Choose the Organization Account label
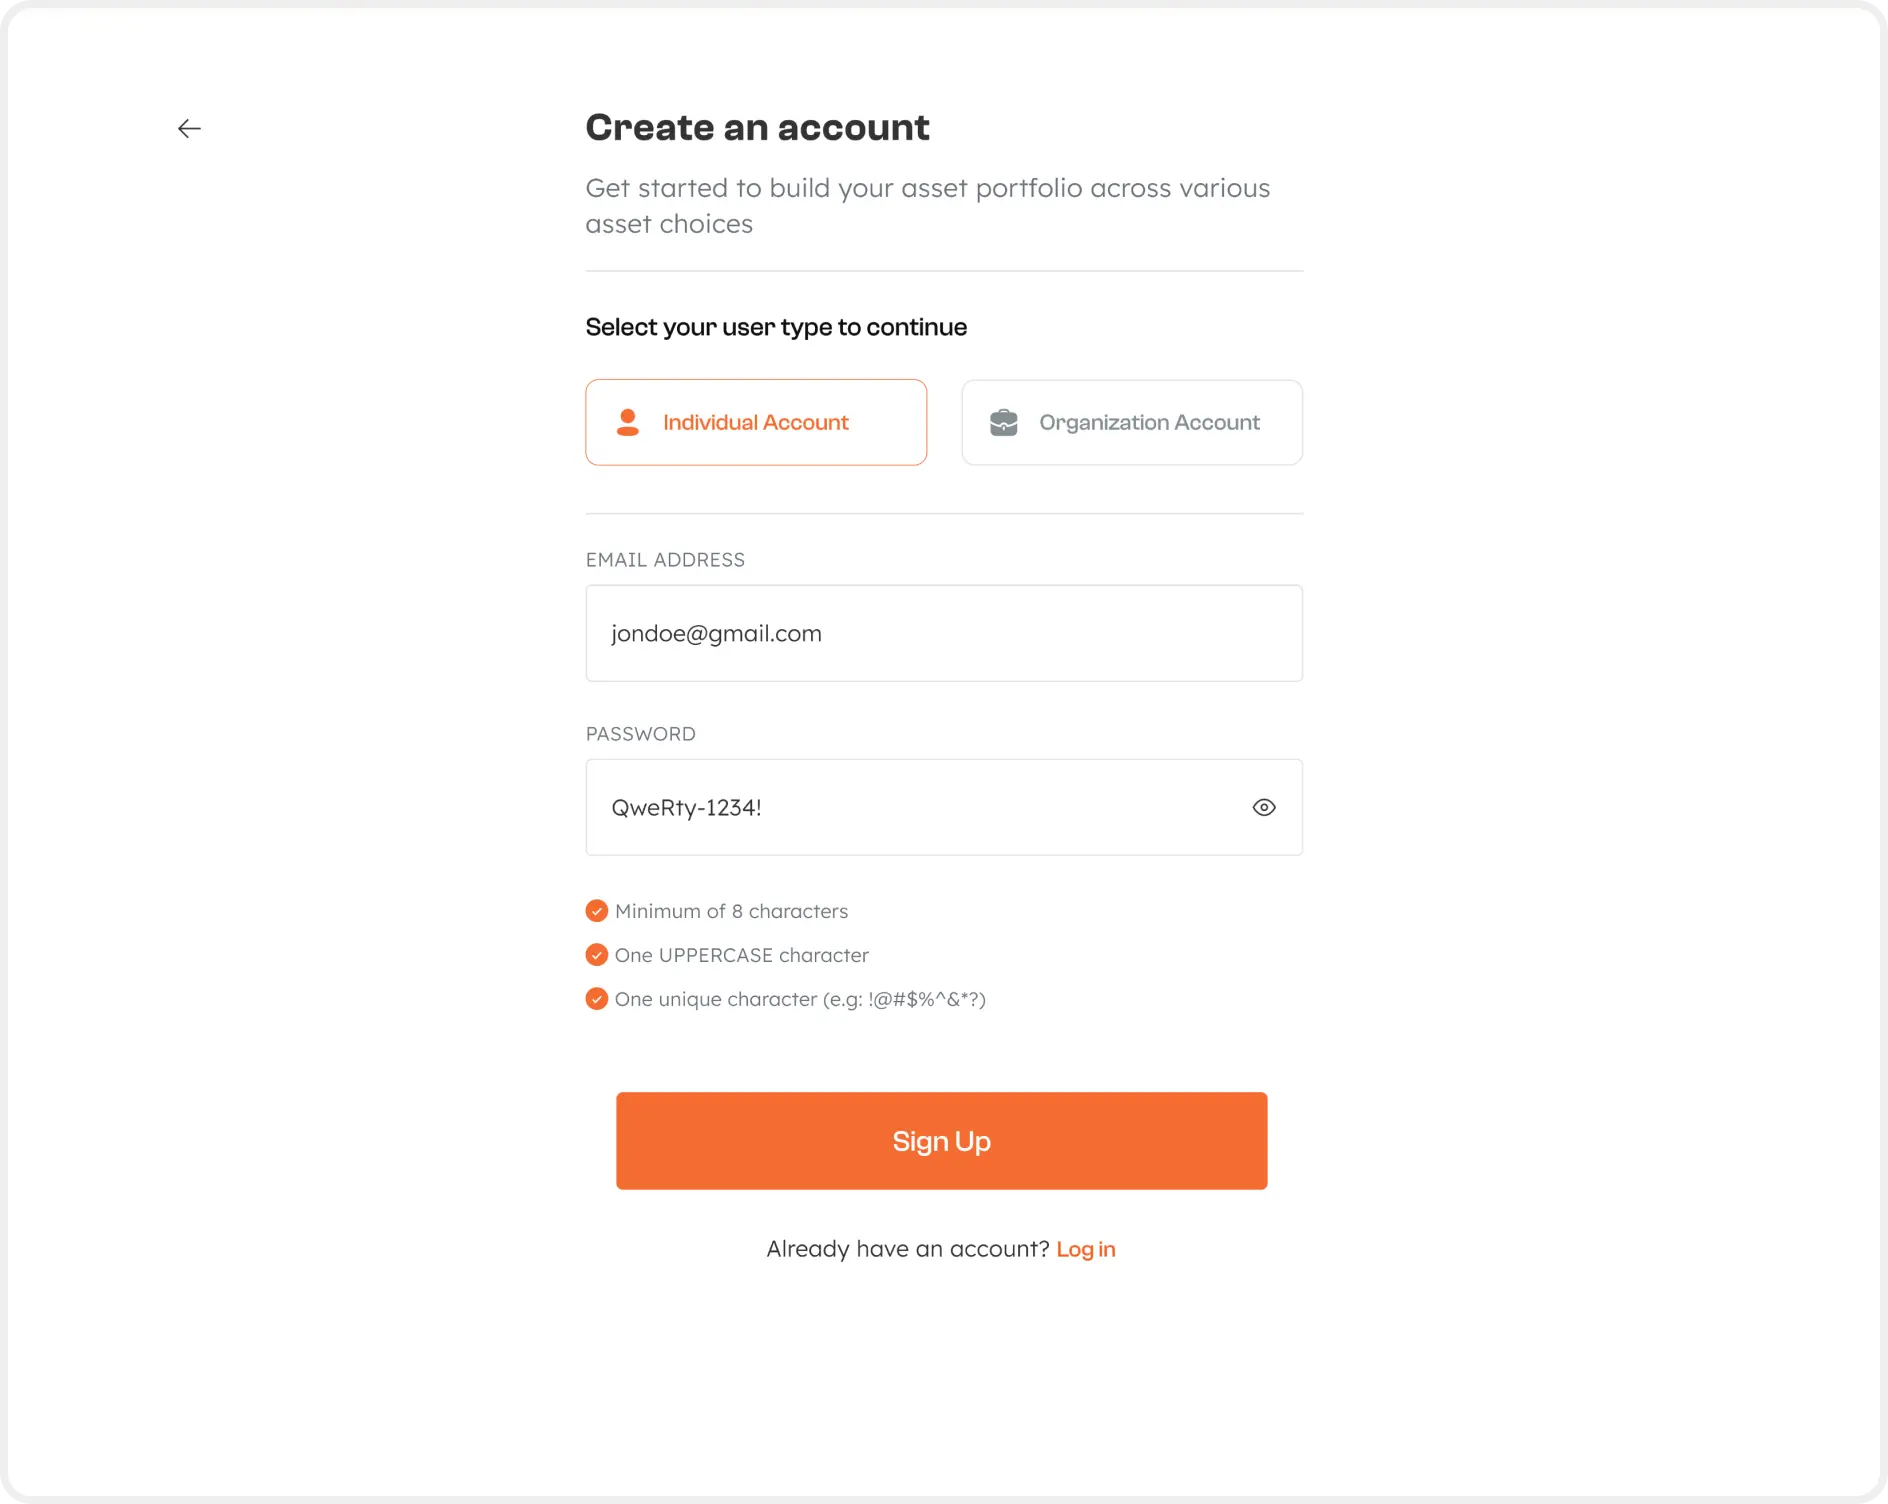The width and height of the screenshot is (1888, 1504). click(x=1149, y=422)
